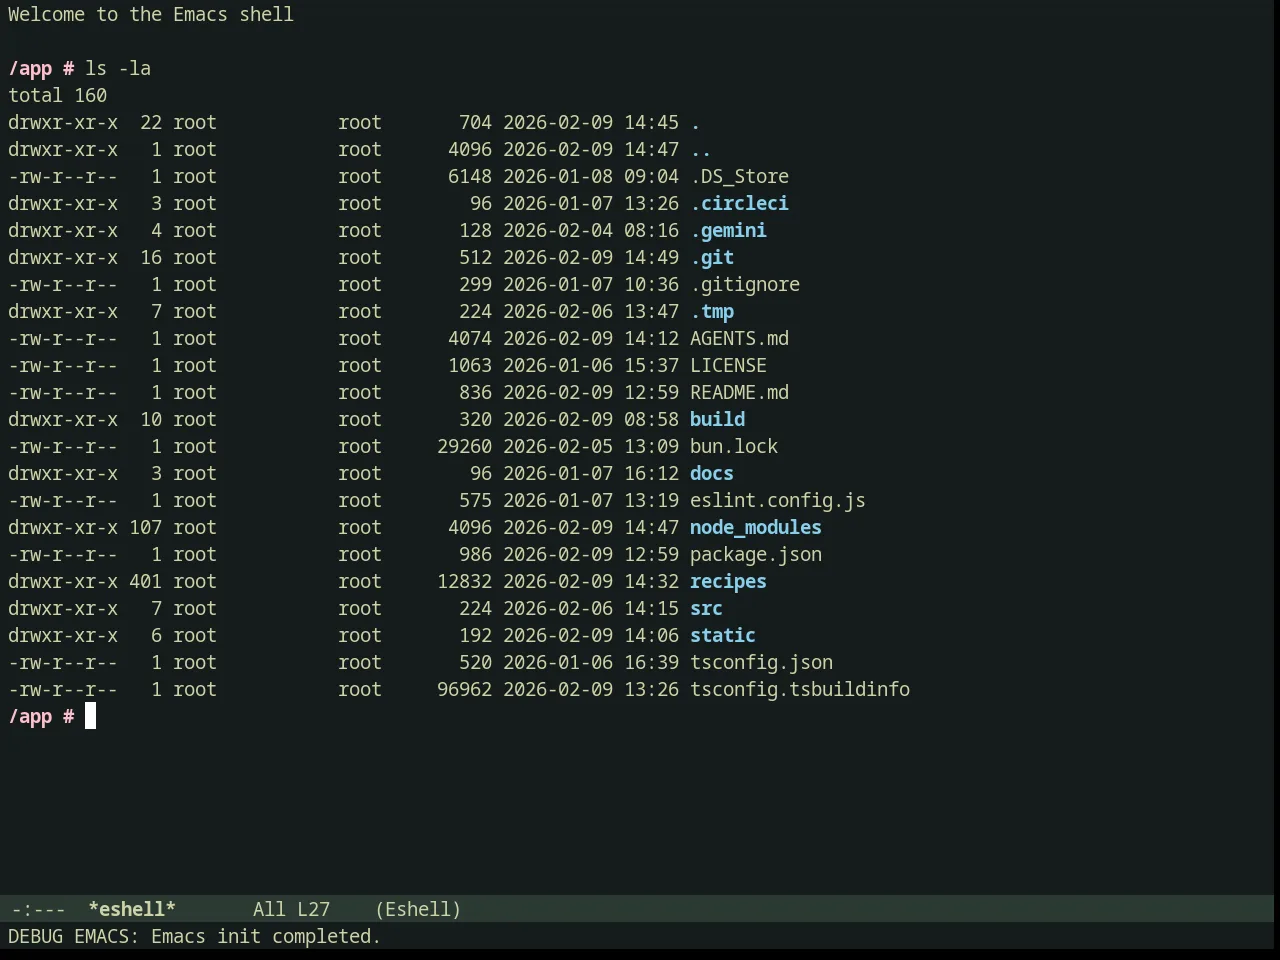This screenshot has width=1280, height=960.
Task: Click the build directory name
Action: click(x=717, y=419)
